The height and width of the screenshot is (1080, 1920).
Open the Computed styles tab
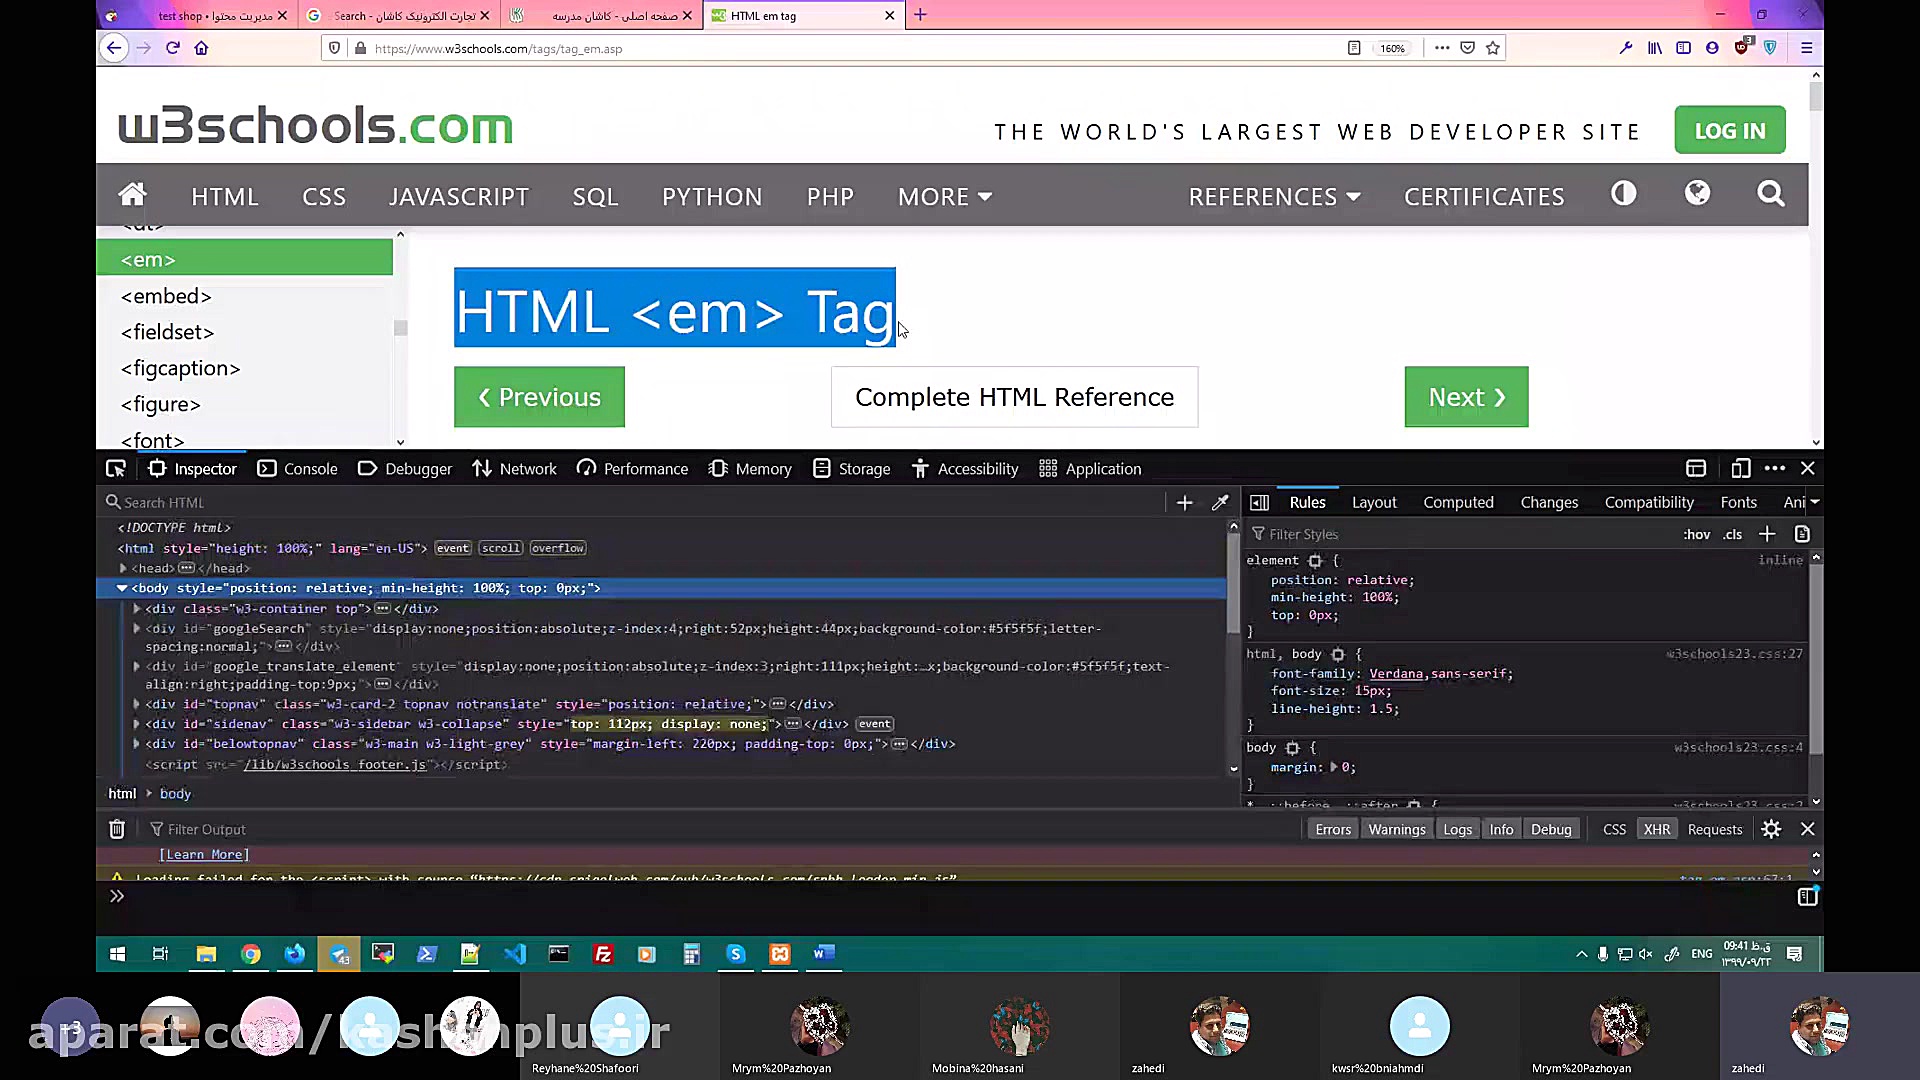coord(1458,502)
